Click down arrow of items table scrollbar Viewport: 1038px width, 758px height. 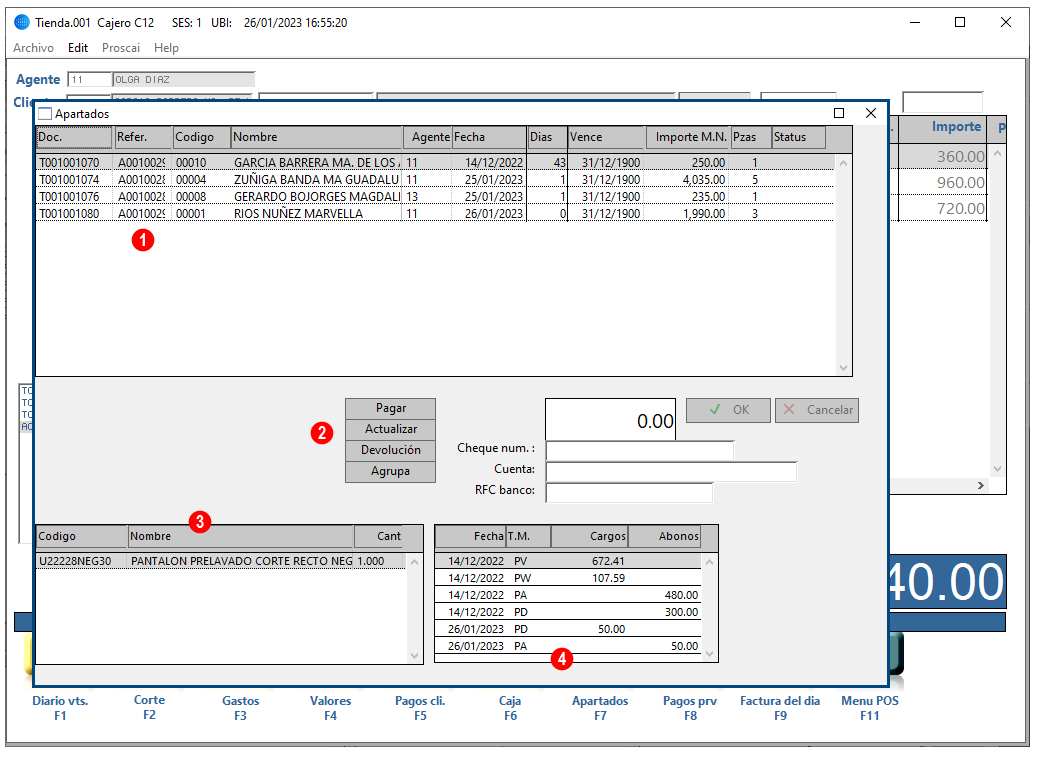(415, 656)
